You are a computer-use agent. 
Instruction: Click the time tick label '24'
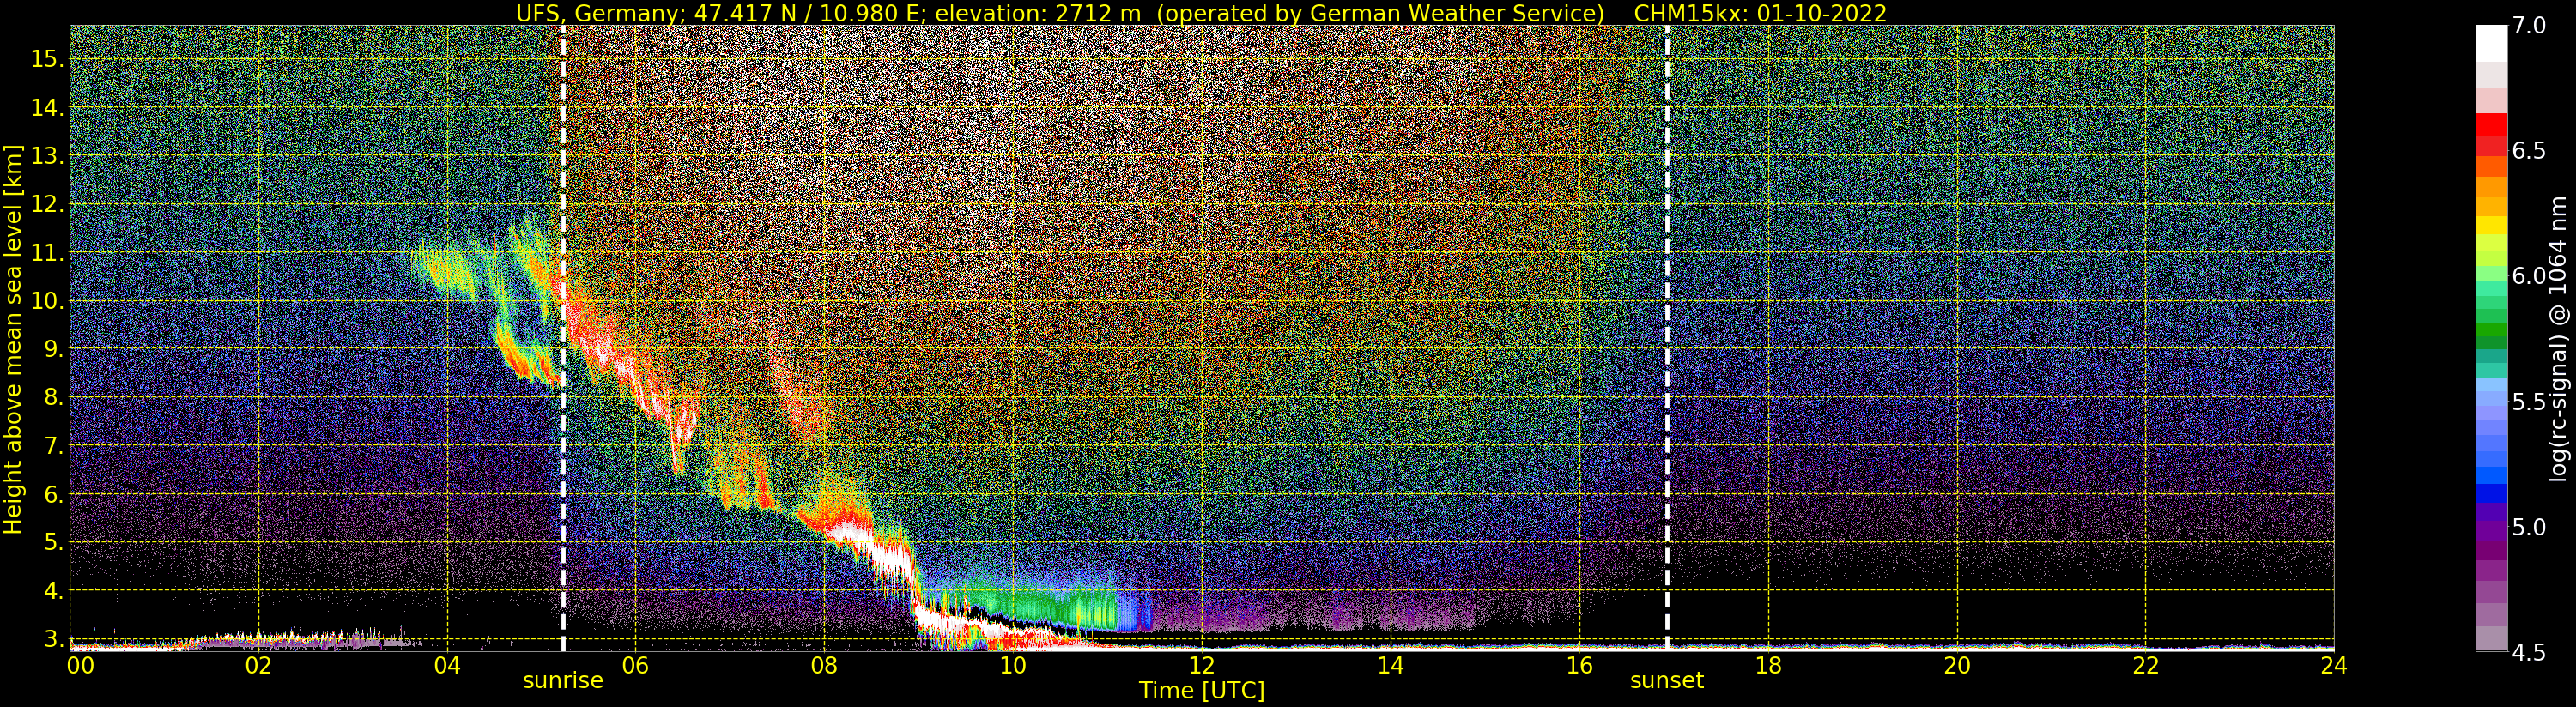[2333, 665]
